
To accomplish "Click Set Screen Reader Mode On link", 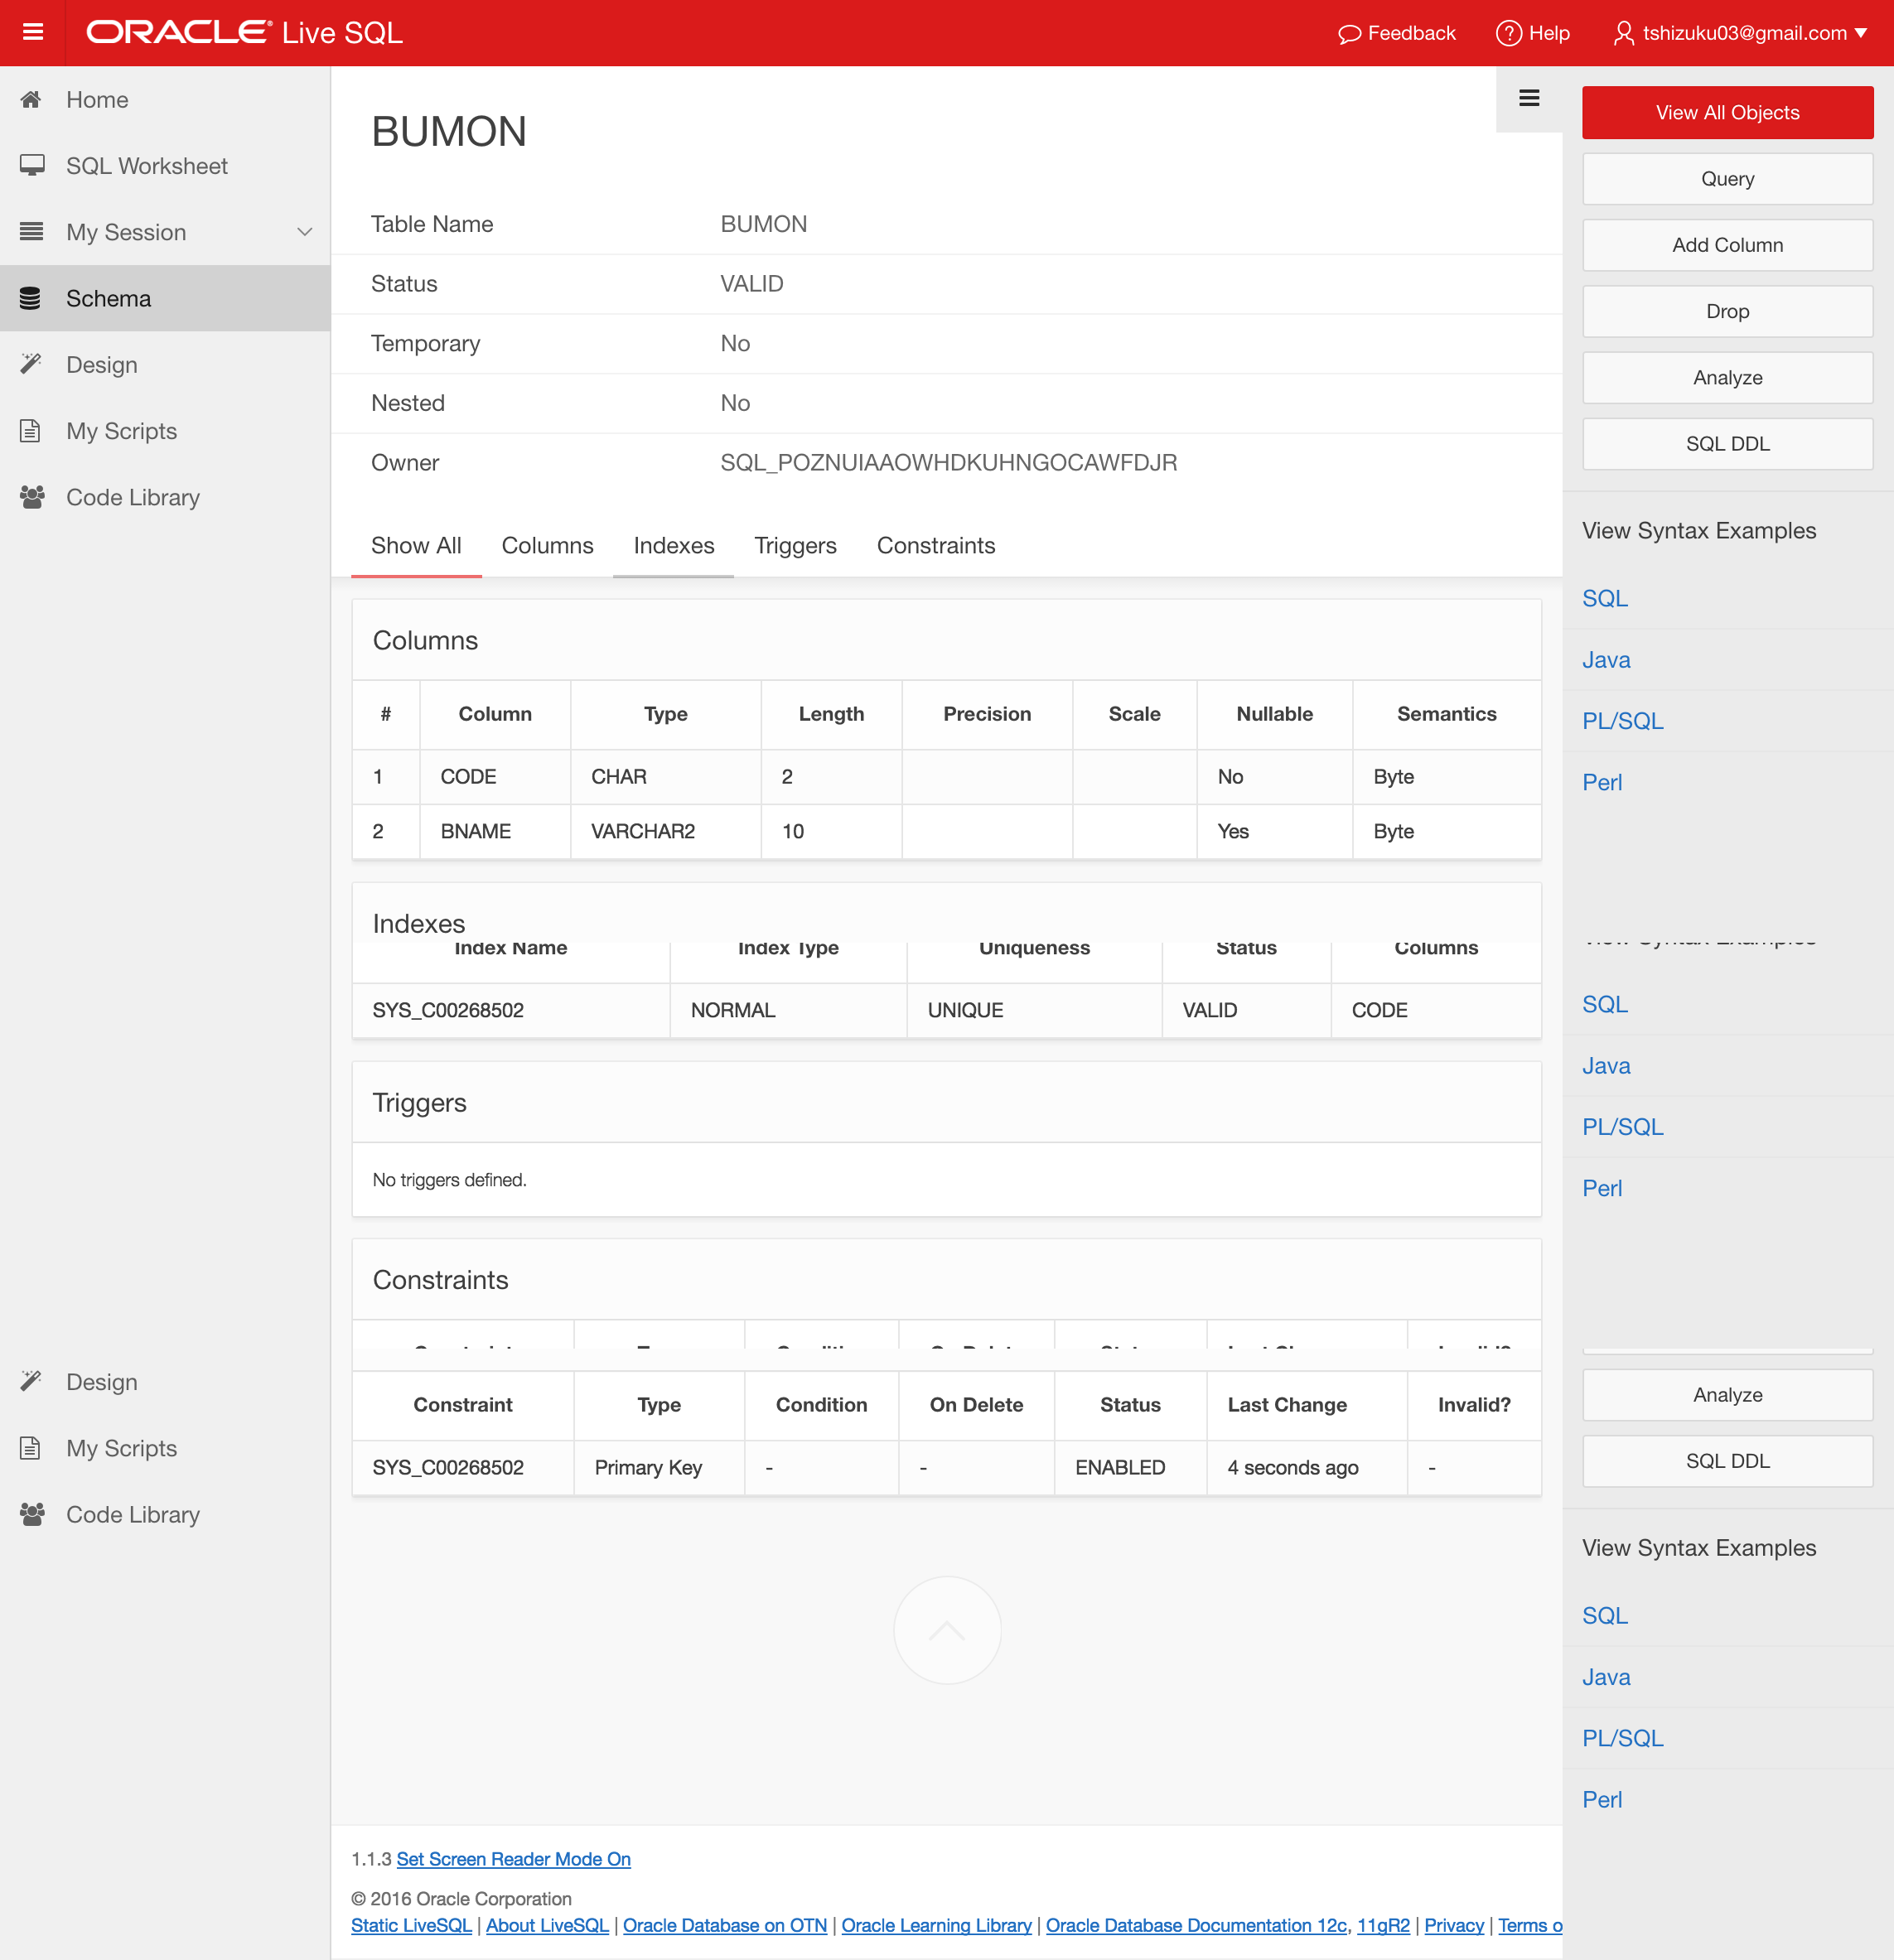I will click(x=513, y=1859).
